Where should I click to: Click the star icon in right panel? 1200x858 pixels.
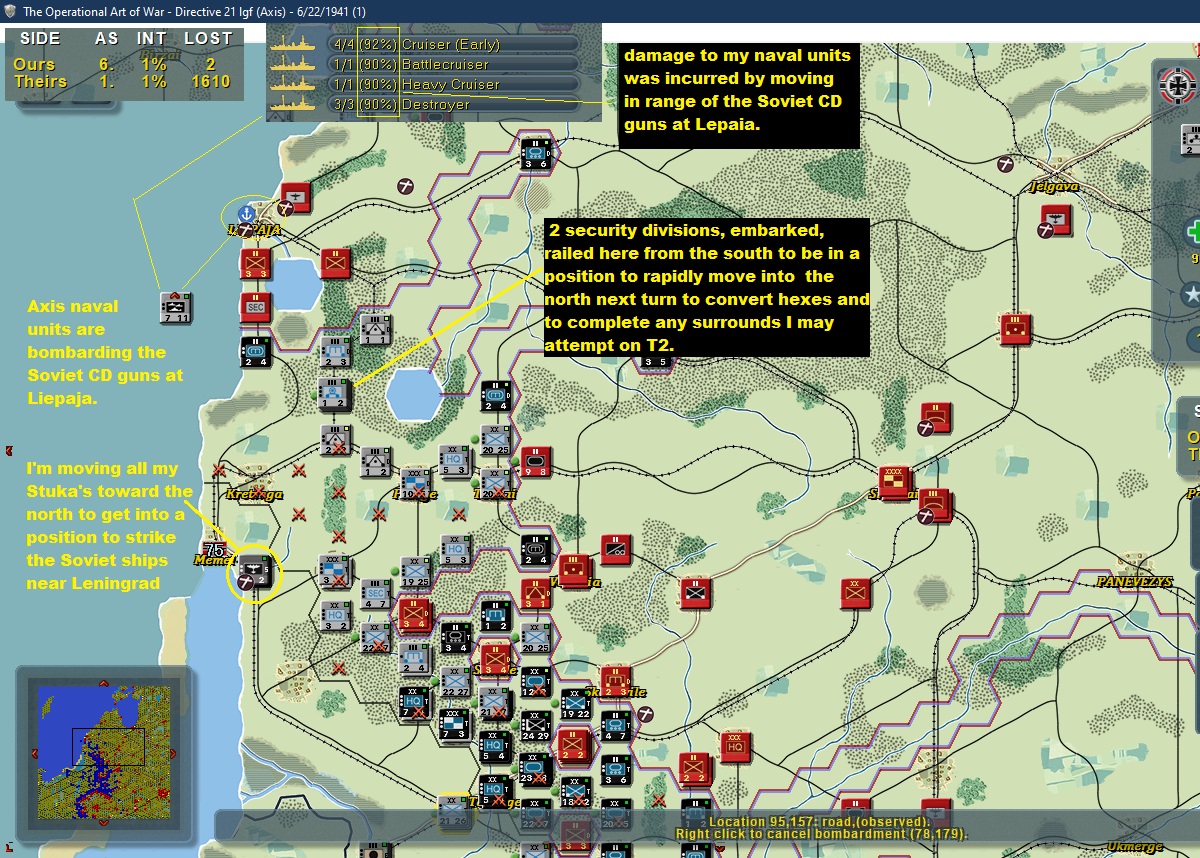click(1191, 294)
